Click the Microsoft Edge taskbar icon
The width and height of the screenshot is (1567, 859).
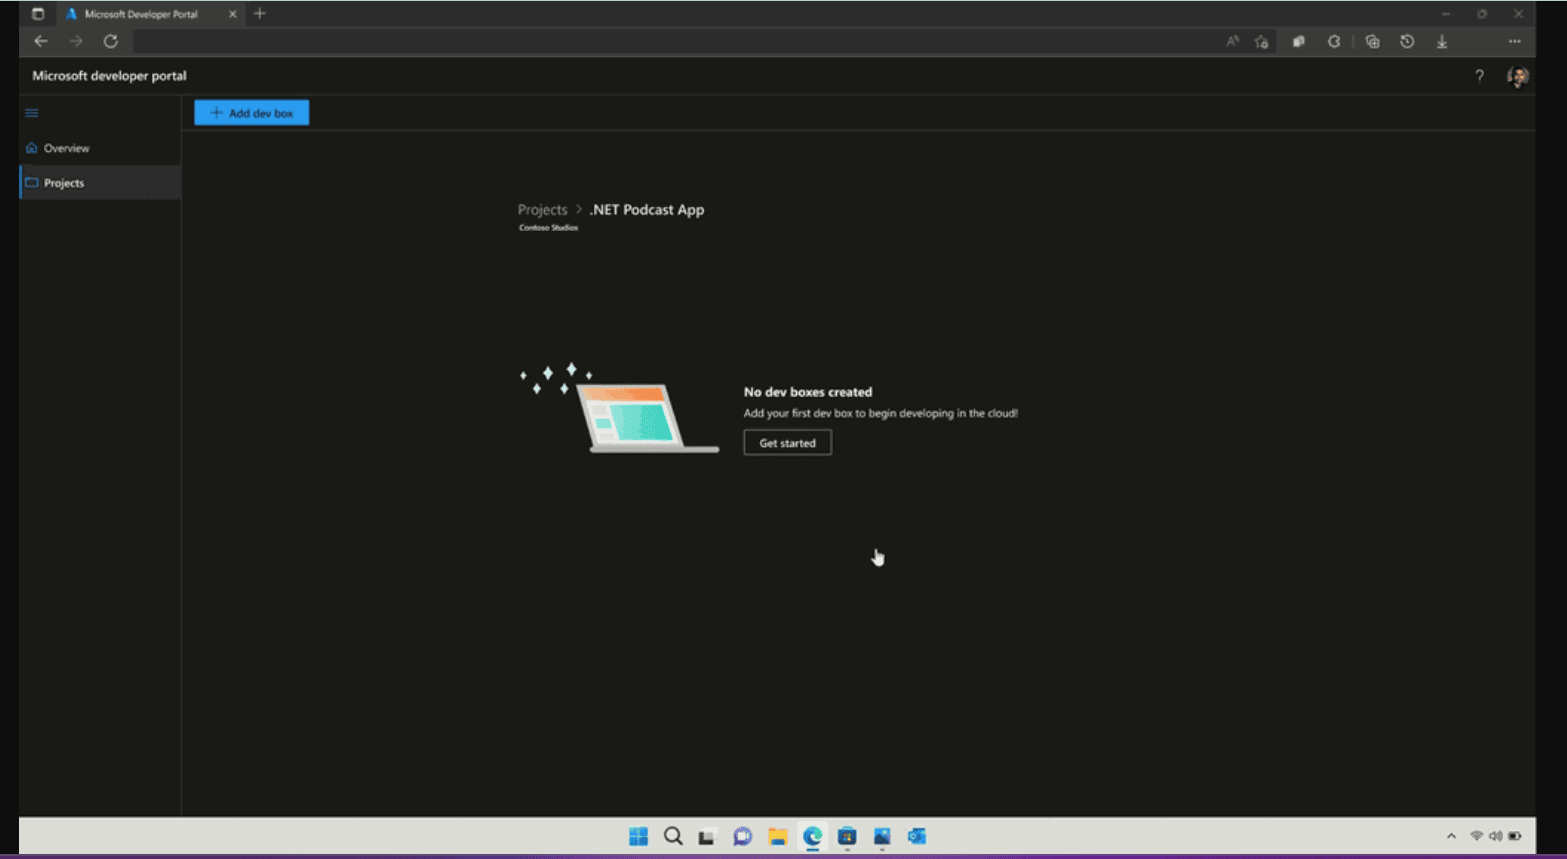pyautogui.click(x=812, y=836)
